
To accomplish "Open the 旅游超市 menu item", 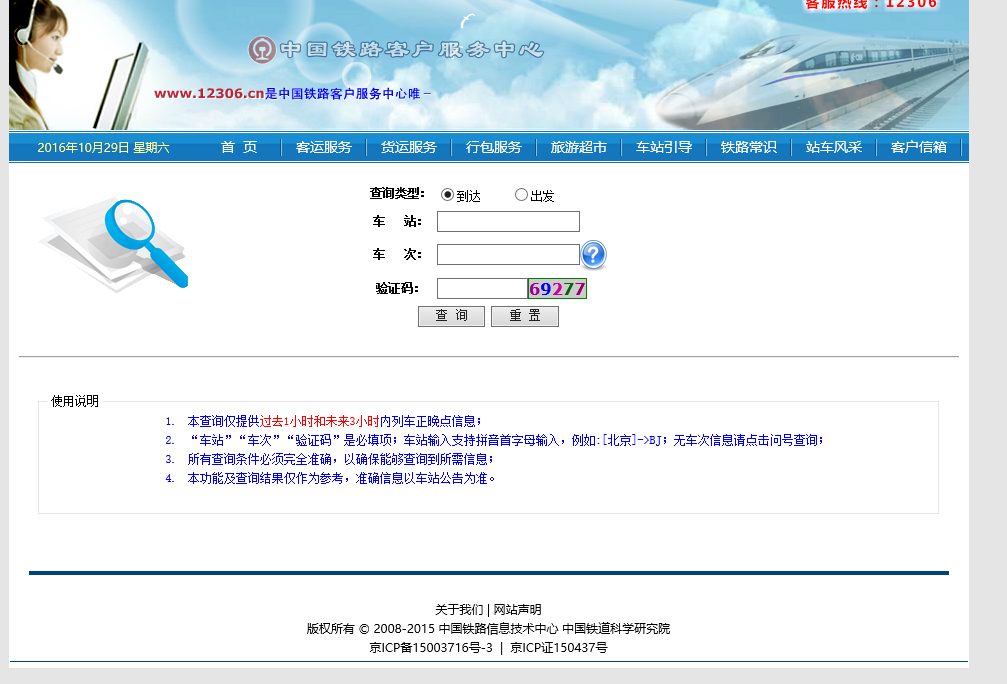I will click(x=579, y=147).
